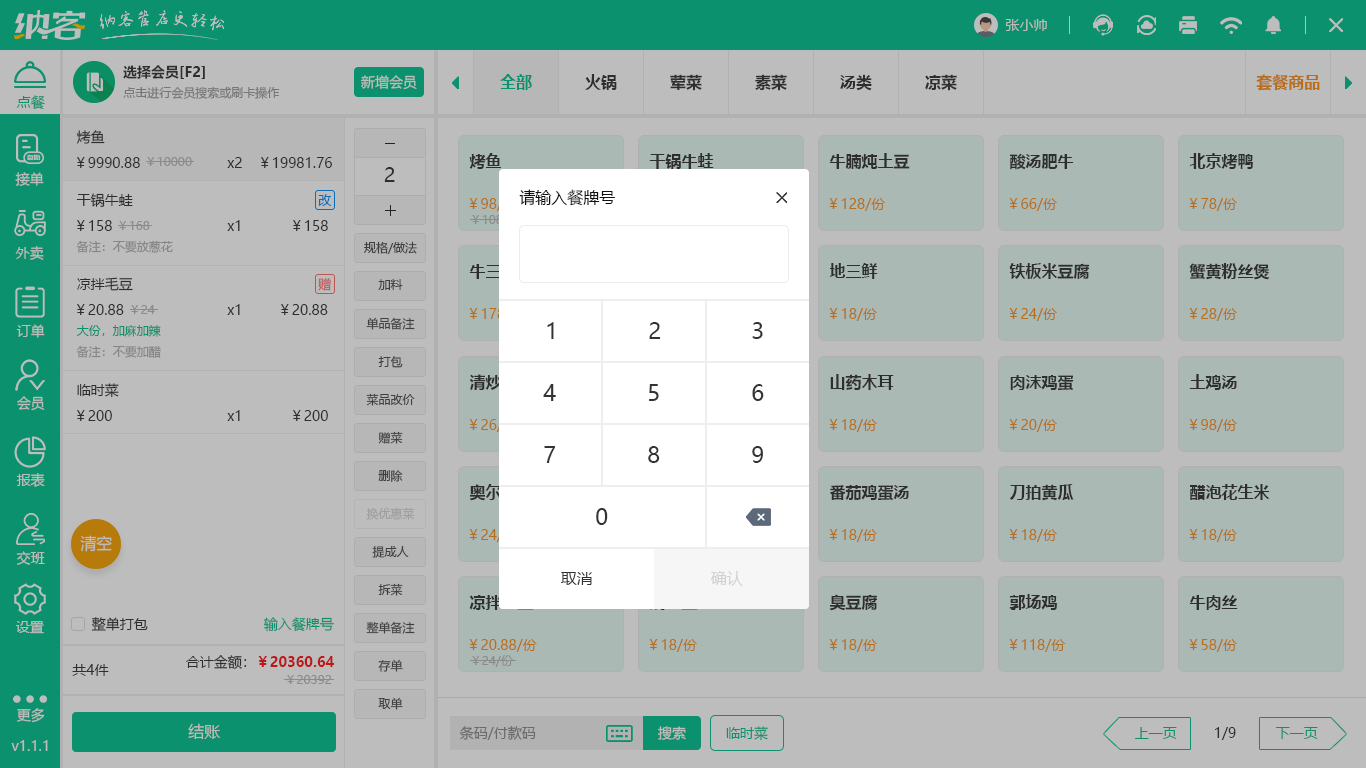This screenshot has height=768, width=1366.
Task: Close the 请输入餐牌号 dialog with X
Action: pyautogui.click(x=782, y=198)
